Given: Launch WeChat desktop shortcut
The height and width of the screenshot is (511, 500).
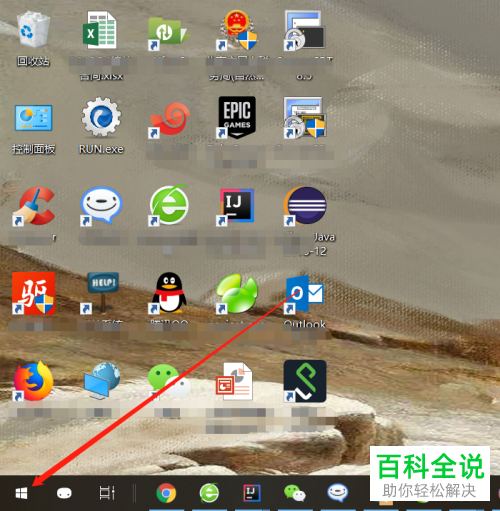Looking at the screenshot, I should [169, 381].
